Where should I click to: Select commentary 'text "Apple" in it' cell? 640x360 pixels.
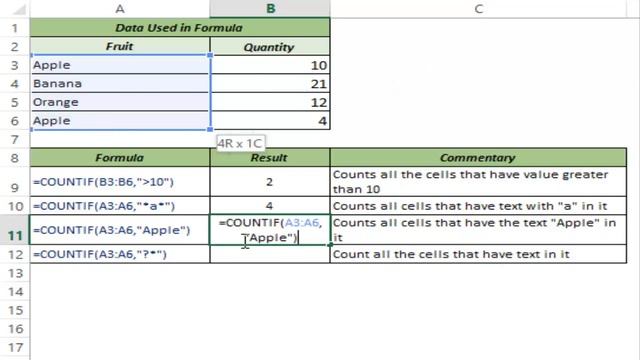point(478,230)
